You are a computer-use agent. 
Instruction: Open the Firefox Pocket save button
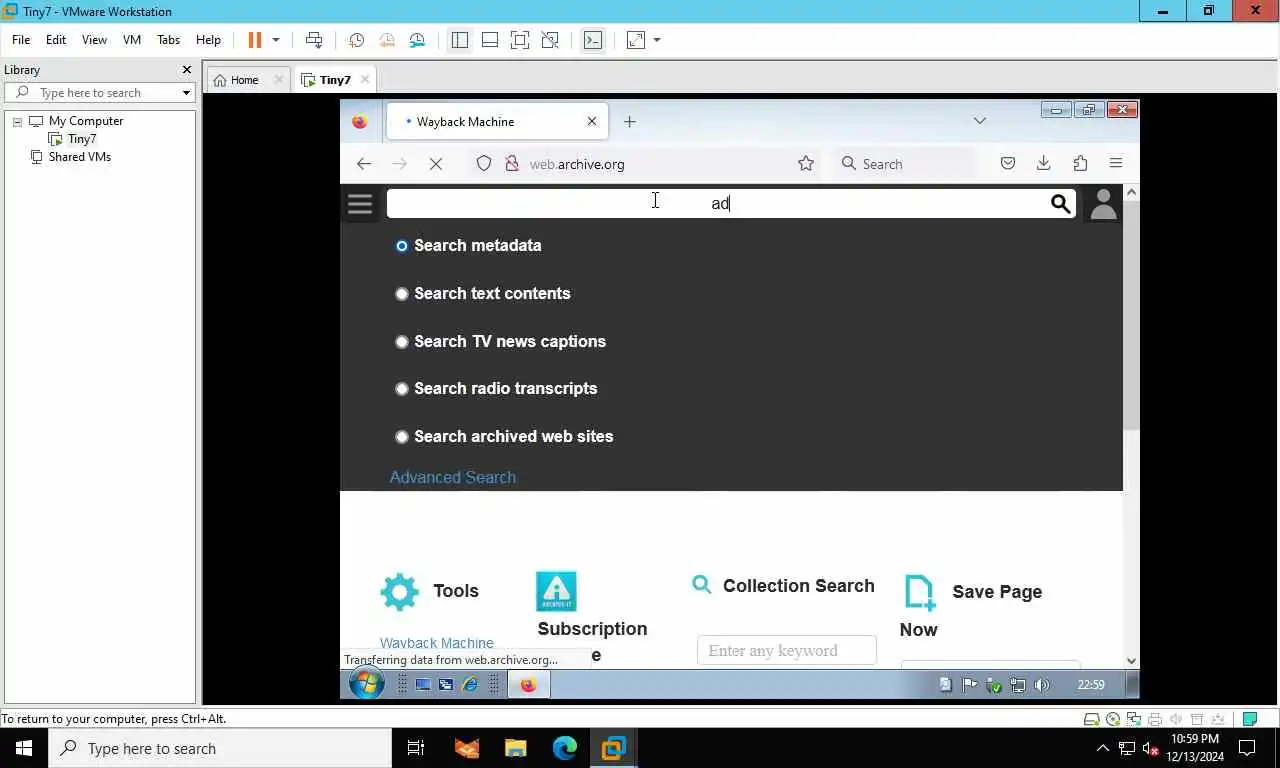(x=1008, y=164)
